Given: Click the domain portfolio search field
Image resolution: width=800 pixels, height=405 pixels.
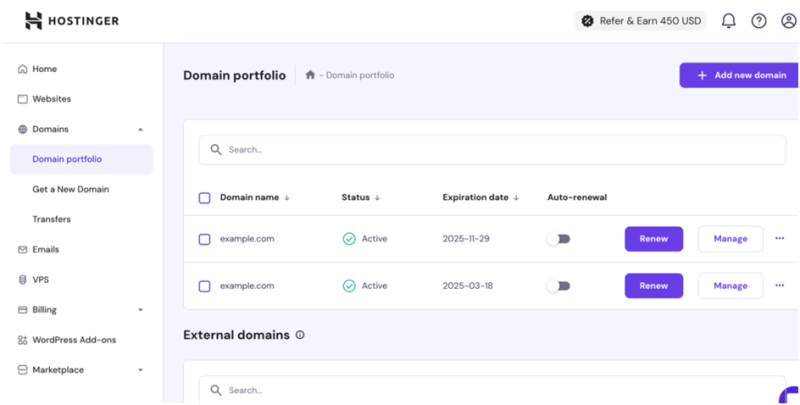Looking at the screenshot, I should click(492, 150).
